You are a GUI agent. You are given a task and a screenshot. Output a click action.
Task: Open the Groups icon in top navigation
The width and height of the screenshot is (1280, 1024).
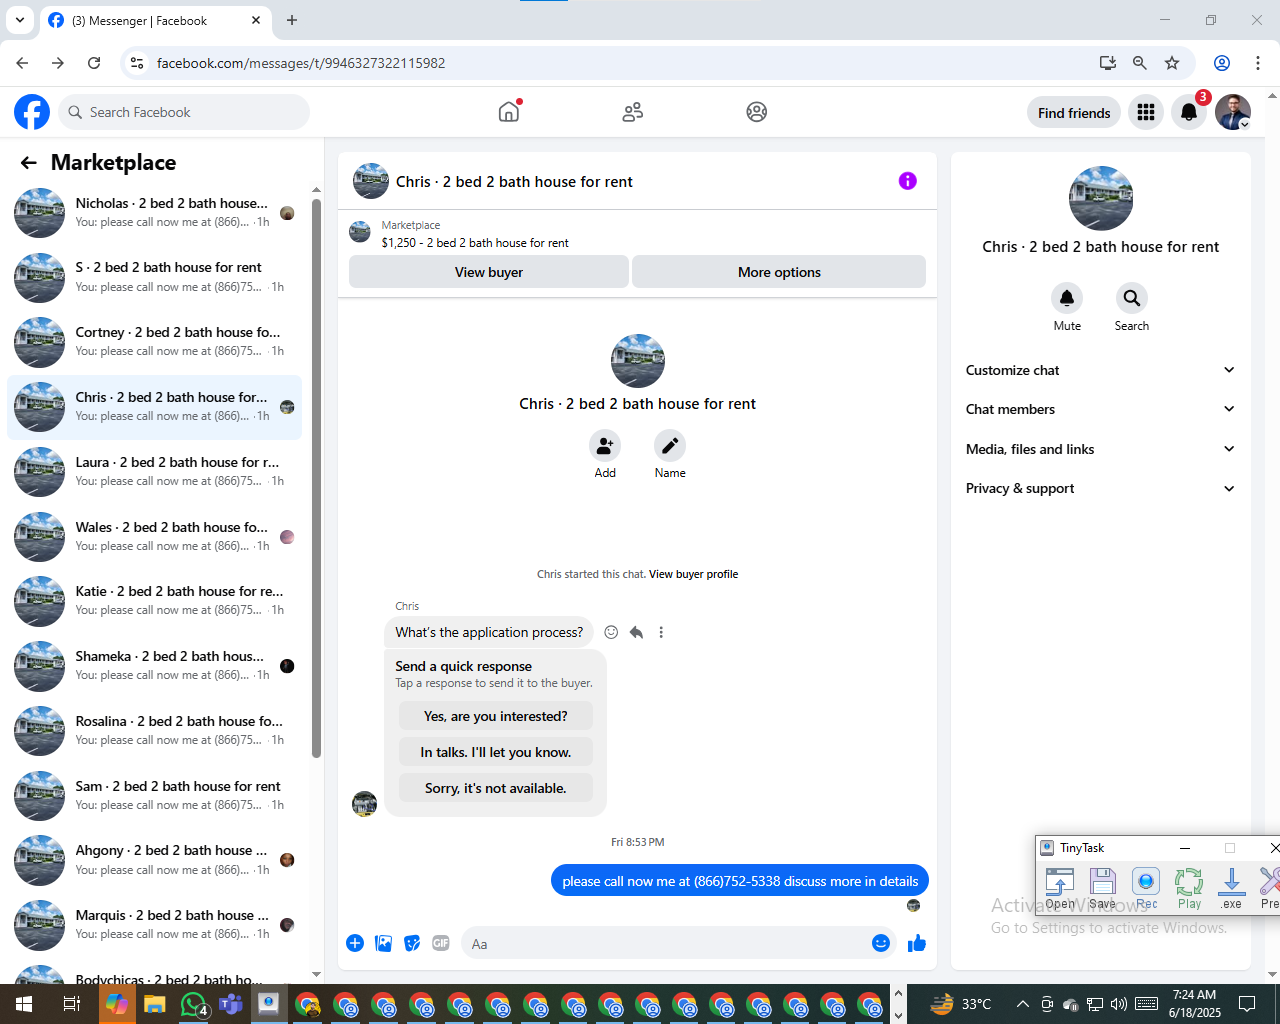click(x=757, y=112)
